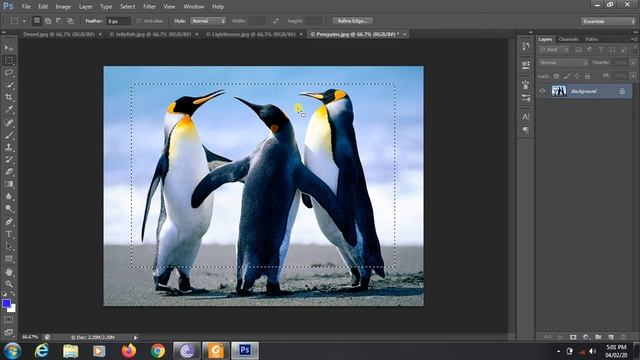Select the Rectangle shape tool

coord(9,259)
